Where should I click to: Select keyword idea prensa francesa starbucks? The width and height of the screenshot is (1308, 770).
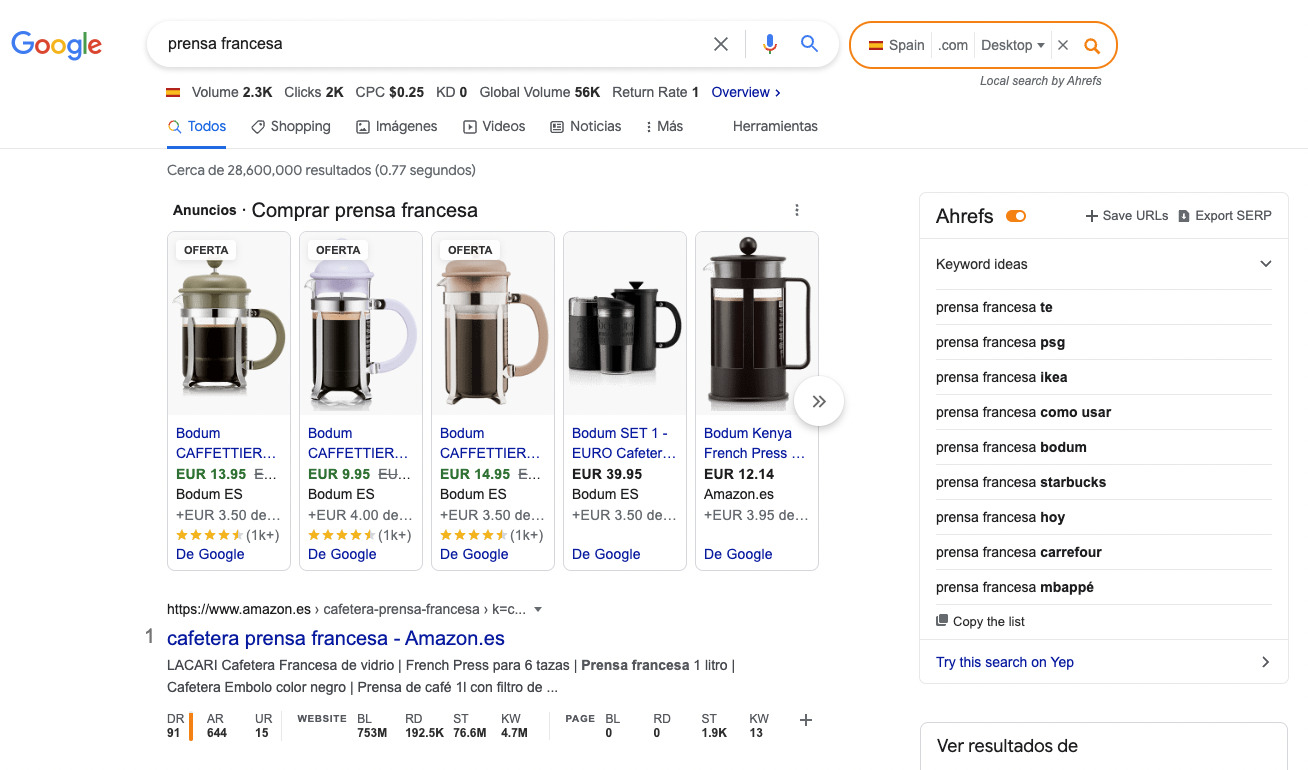[x=1021, y=482]
